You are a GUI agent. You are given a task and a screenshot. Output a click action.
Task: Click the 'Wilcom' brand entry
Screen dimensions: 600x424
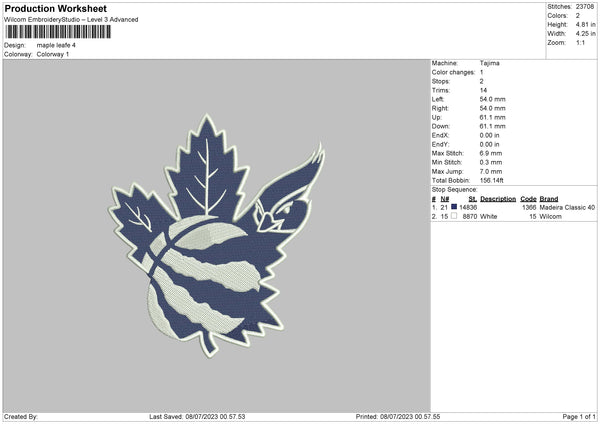tap(551, 217)
